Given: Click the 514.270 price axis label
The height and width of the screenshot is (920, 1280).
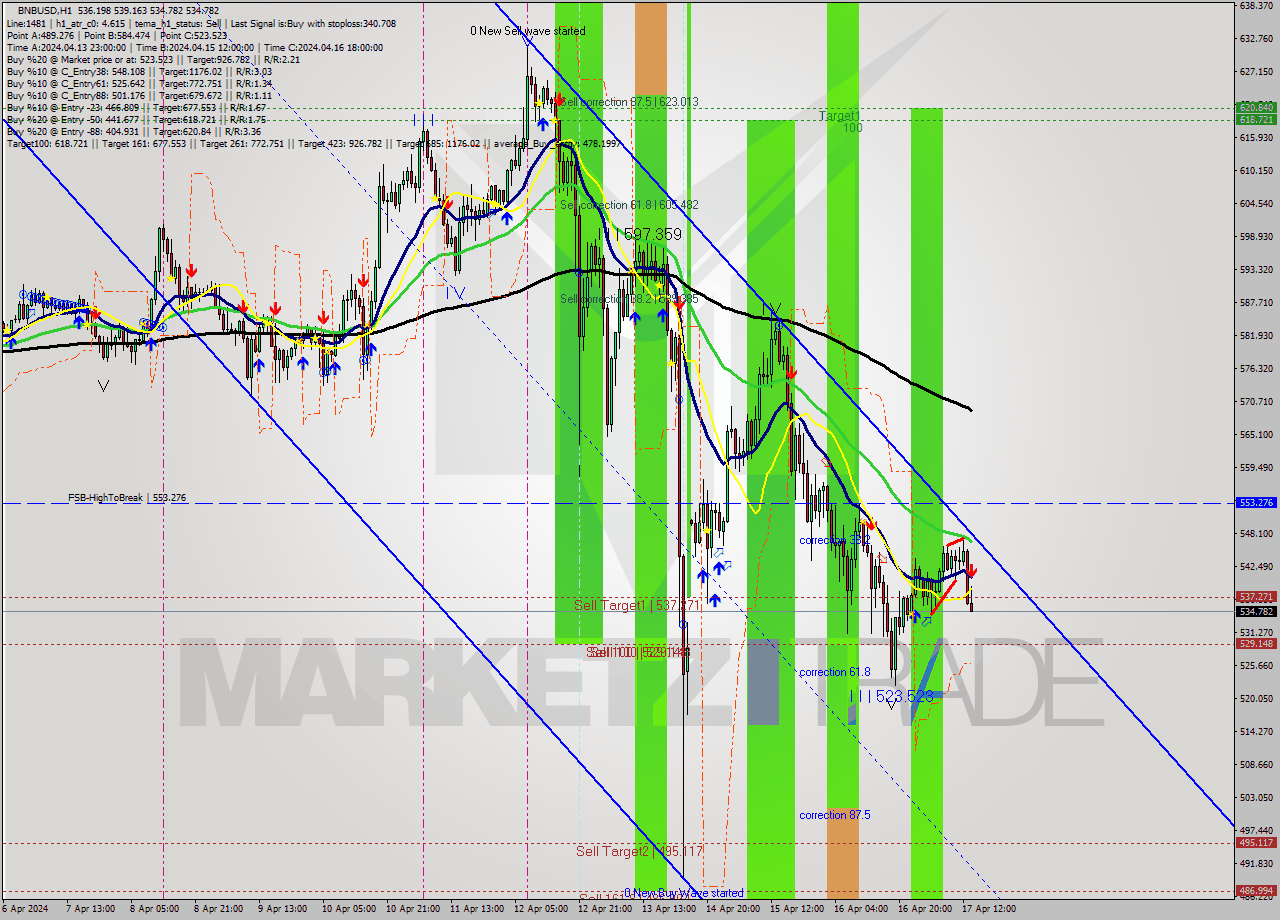Looking at the screenshot, I should tap(1256, 732).
